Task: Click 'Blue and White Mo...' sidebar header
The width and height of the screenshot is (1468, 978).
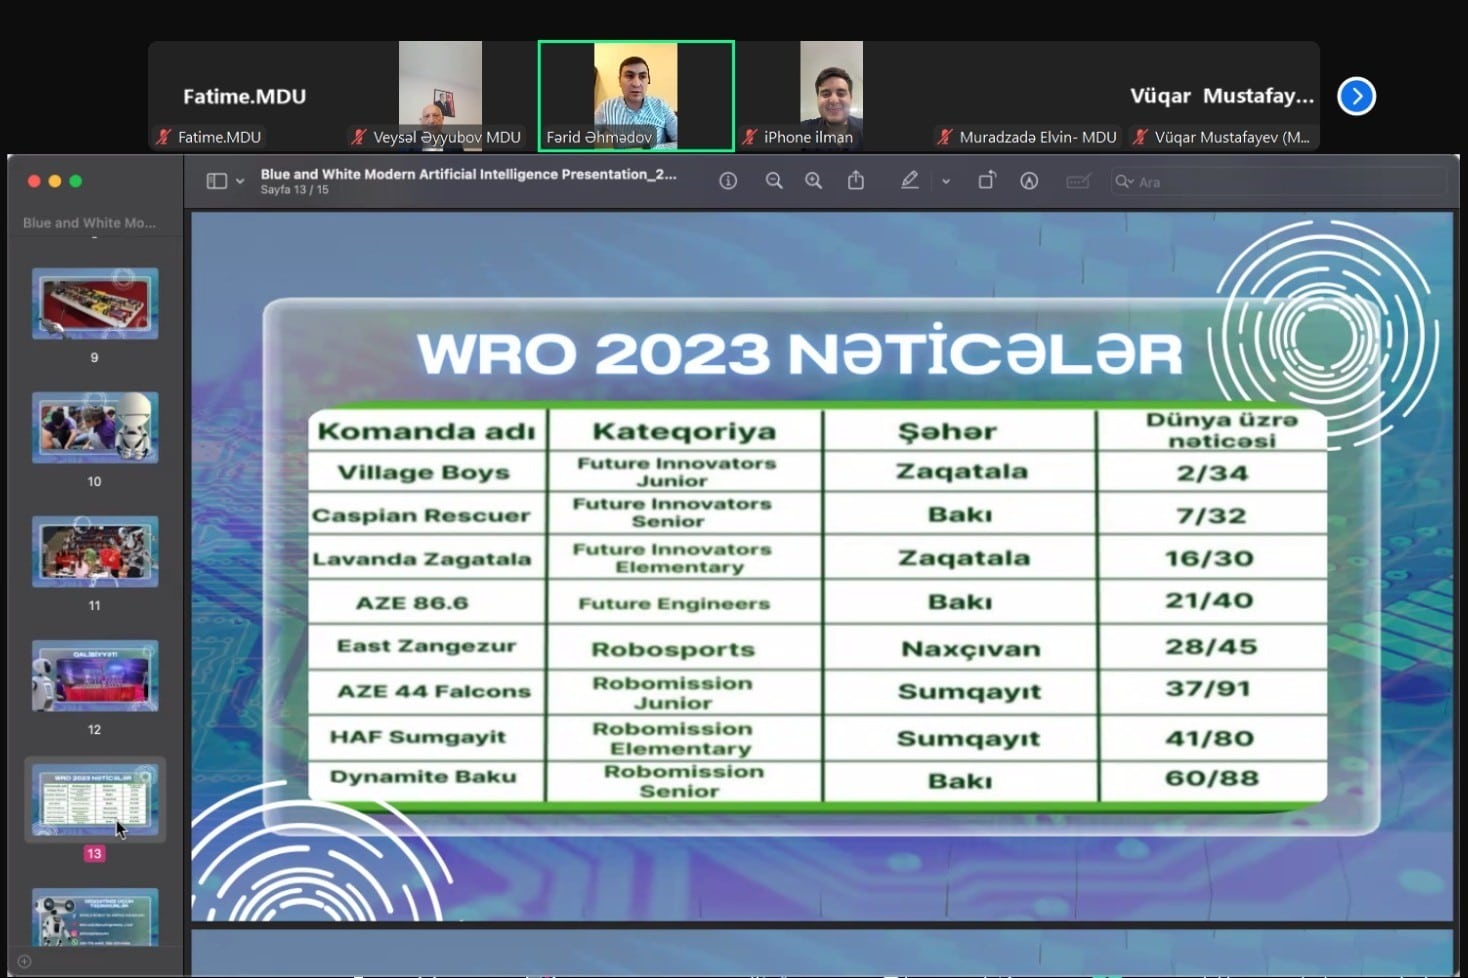Action: point(89,223)
